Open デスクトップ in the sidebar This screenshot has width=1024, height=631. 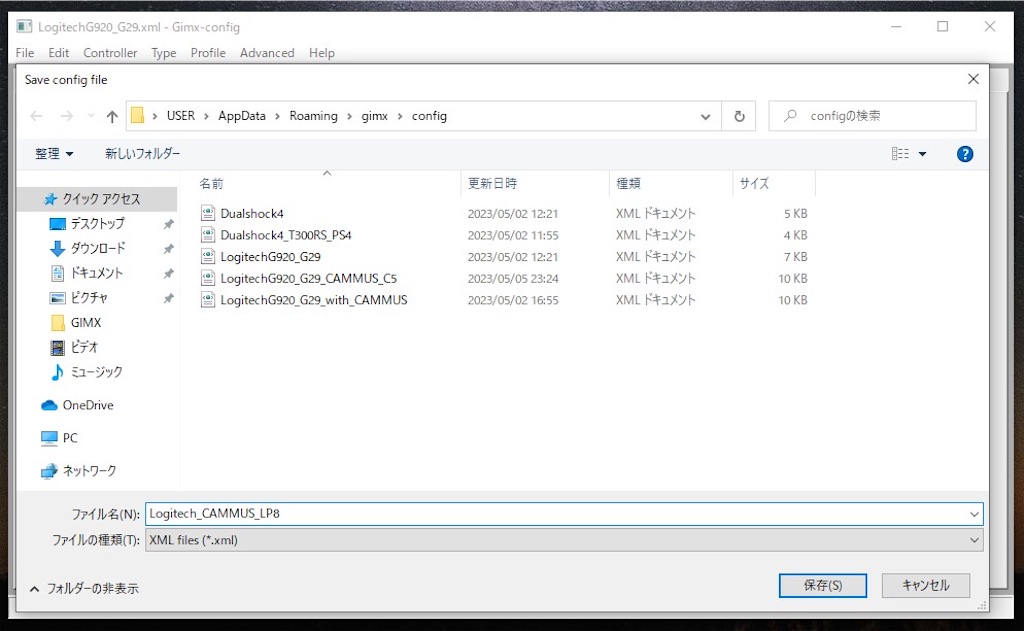tap(97, 223)
